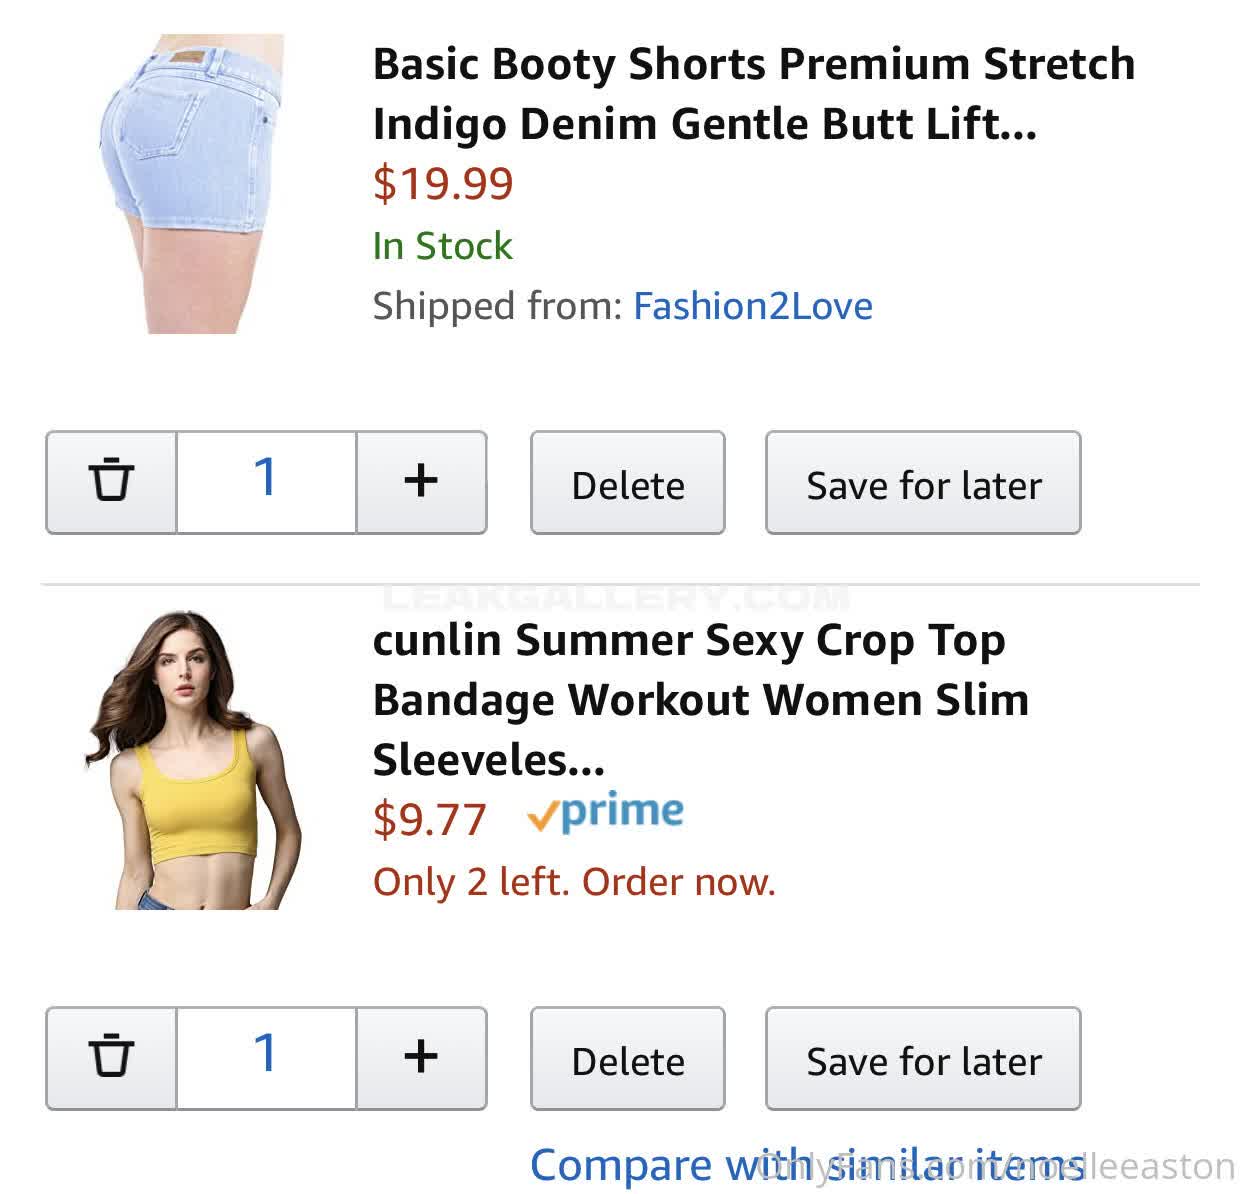This screenshot has height=1194, width=1242.
Task: Click quantity field for Booty Shorts
Action: [x=265, y=481]
